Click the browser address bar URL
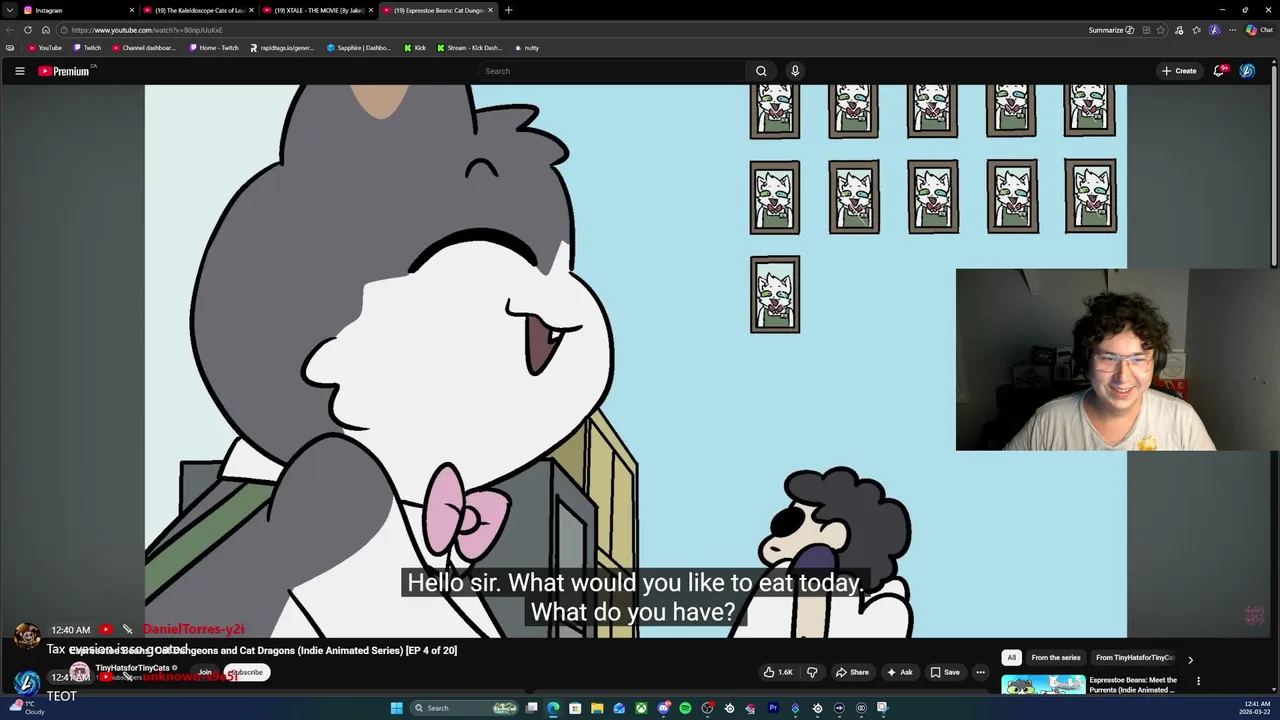1280x720 pixels. (x=148, y=30)
